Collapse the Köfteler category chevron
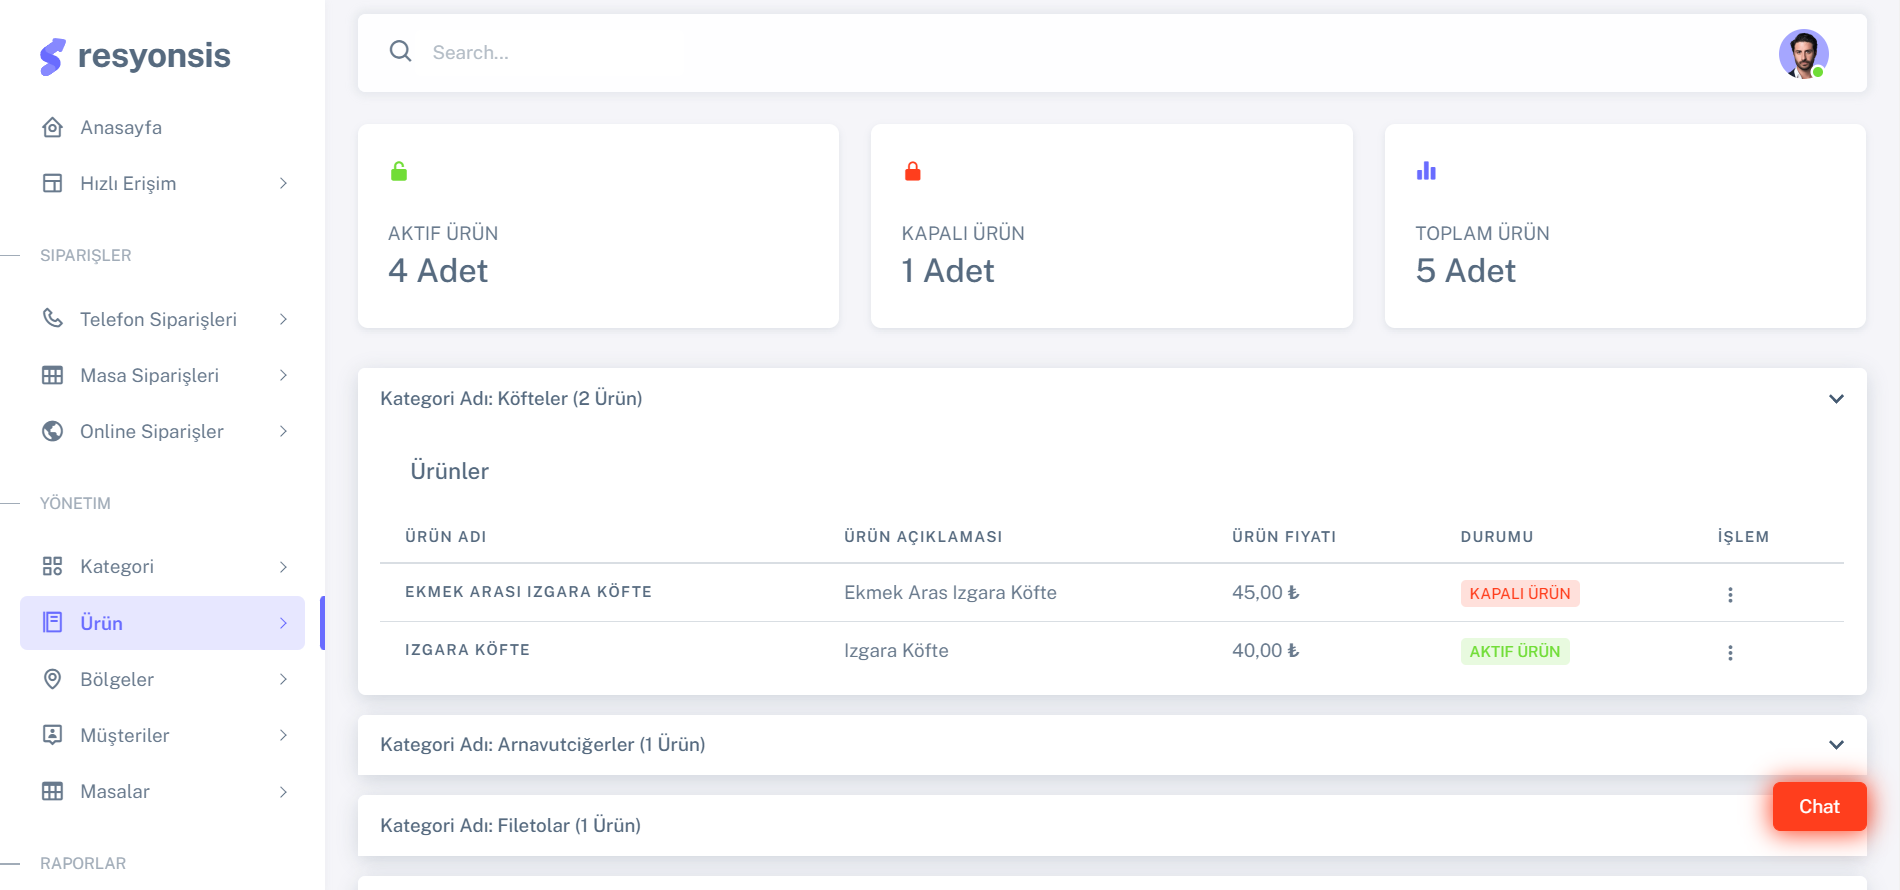1900x890 pixels. pos(1836,399)
